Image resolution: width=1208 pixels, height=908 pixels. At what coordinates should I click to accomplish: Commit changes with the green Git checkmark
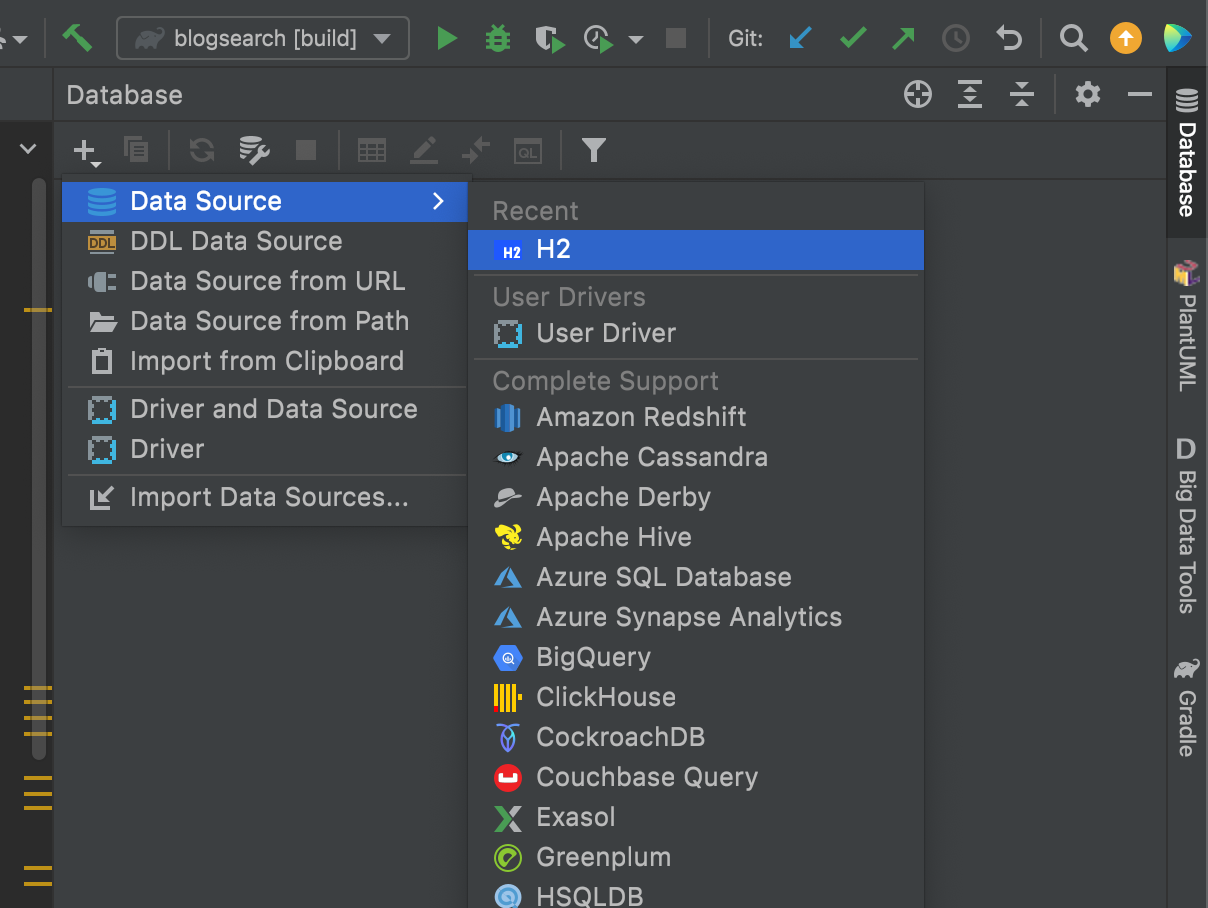pos(853,39)
